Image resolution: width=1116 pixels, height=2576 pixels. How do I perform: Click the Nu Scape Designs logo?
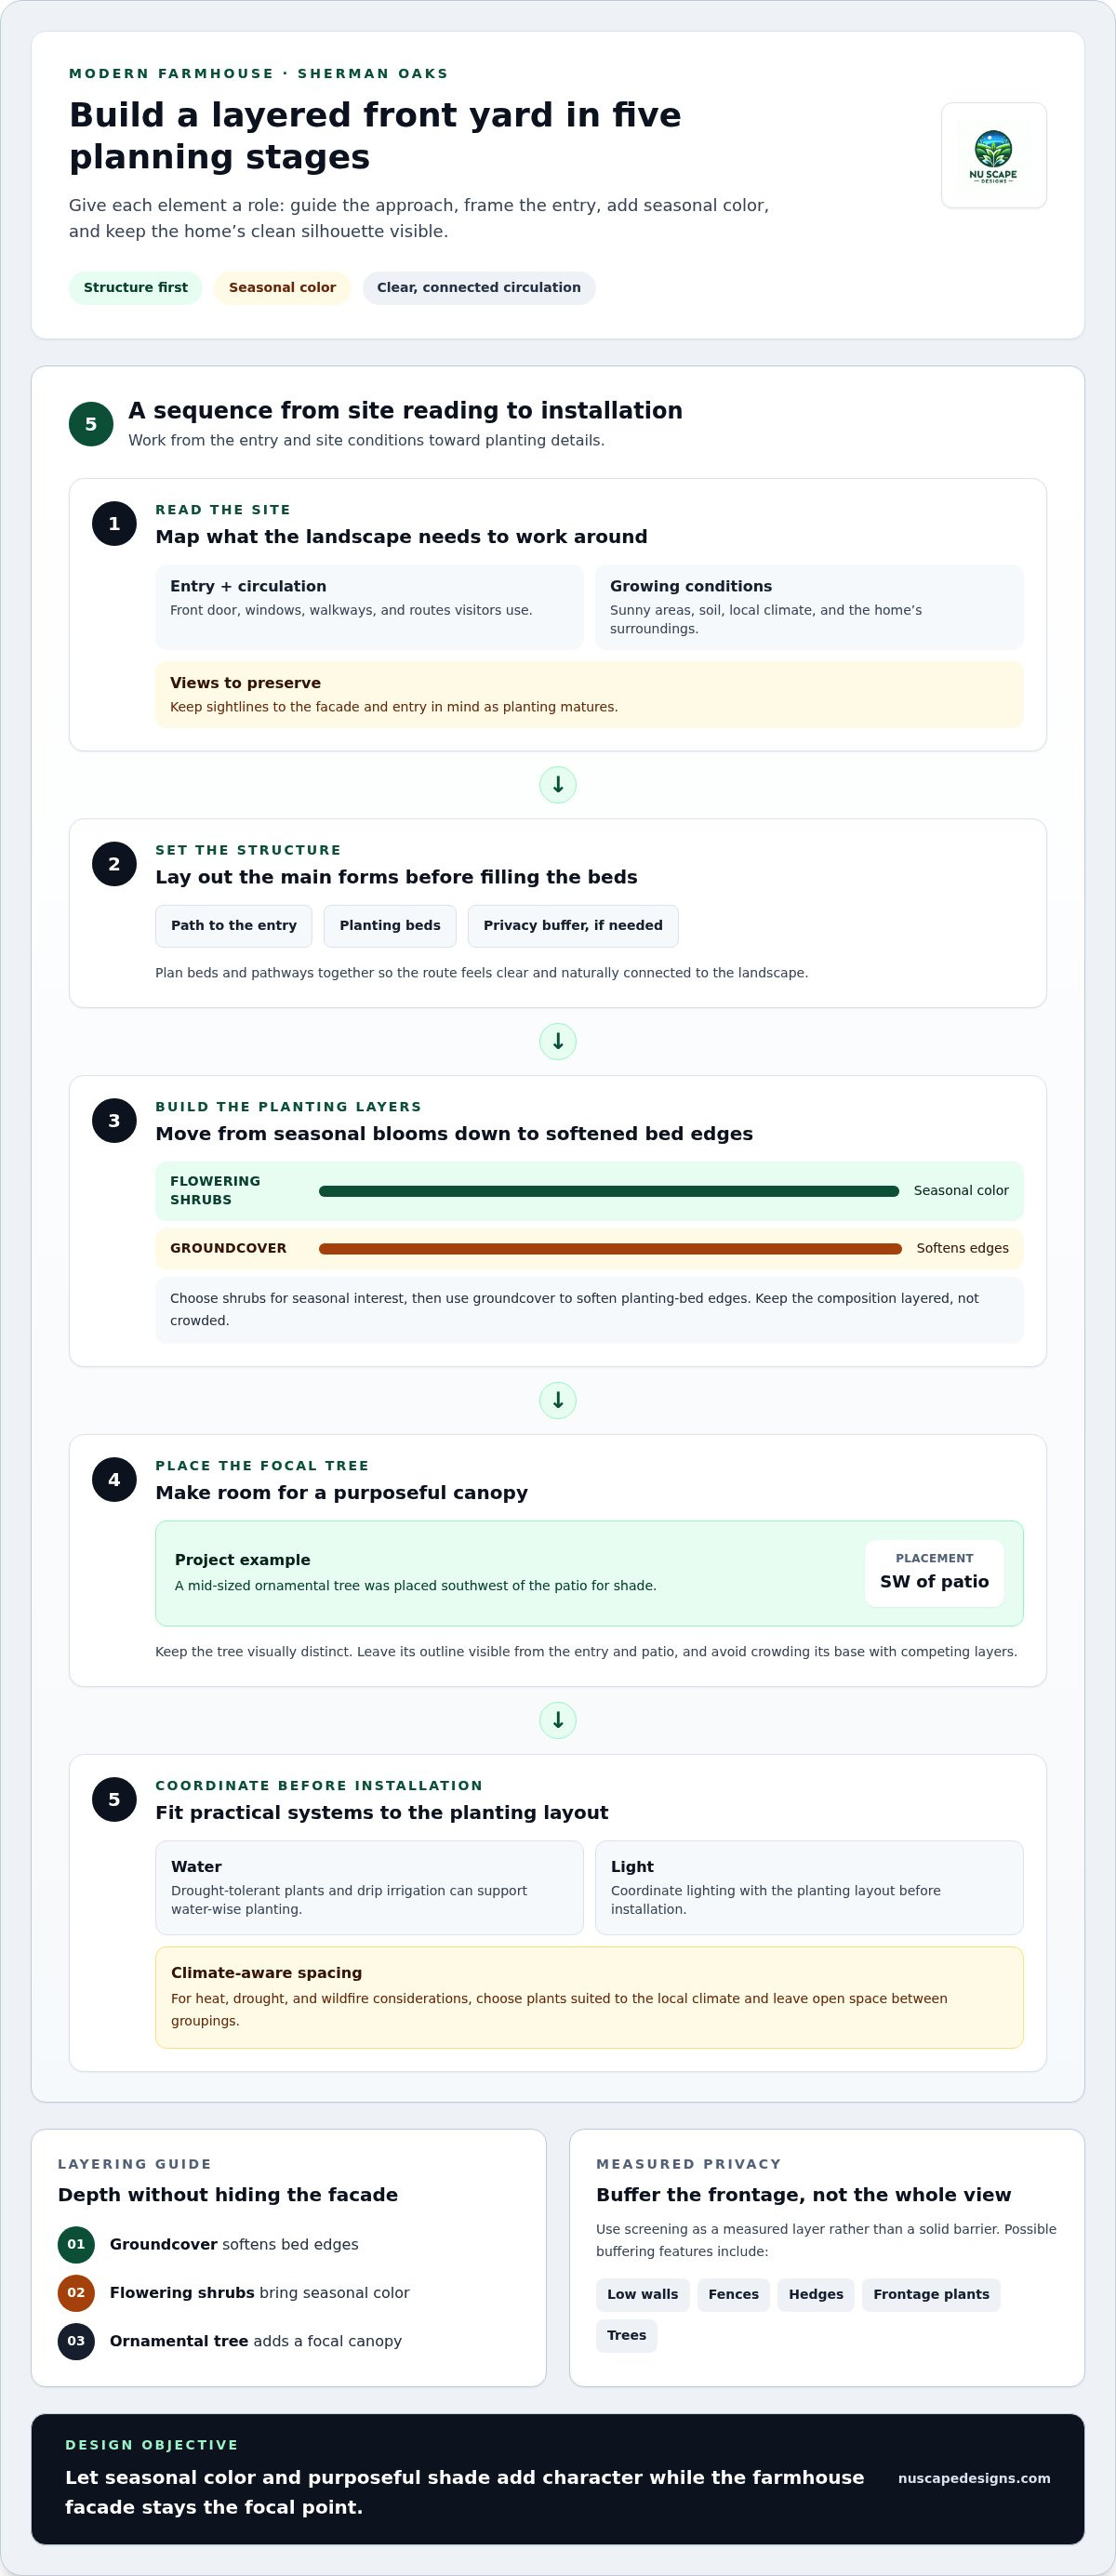coord(993,156)
